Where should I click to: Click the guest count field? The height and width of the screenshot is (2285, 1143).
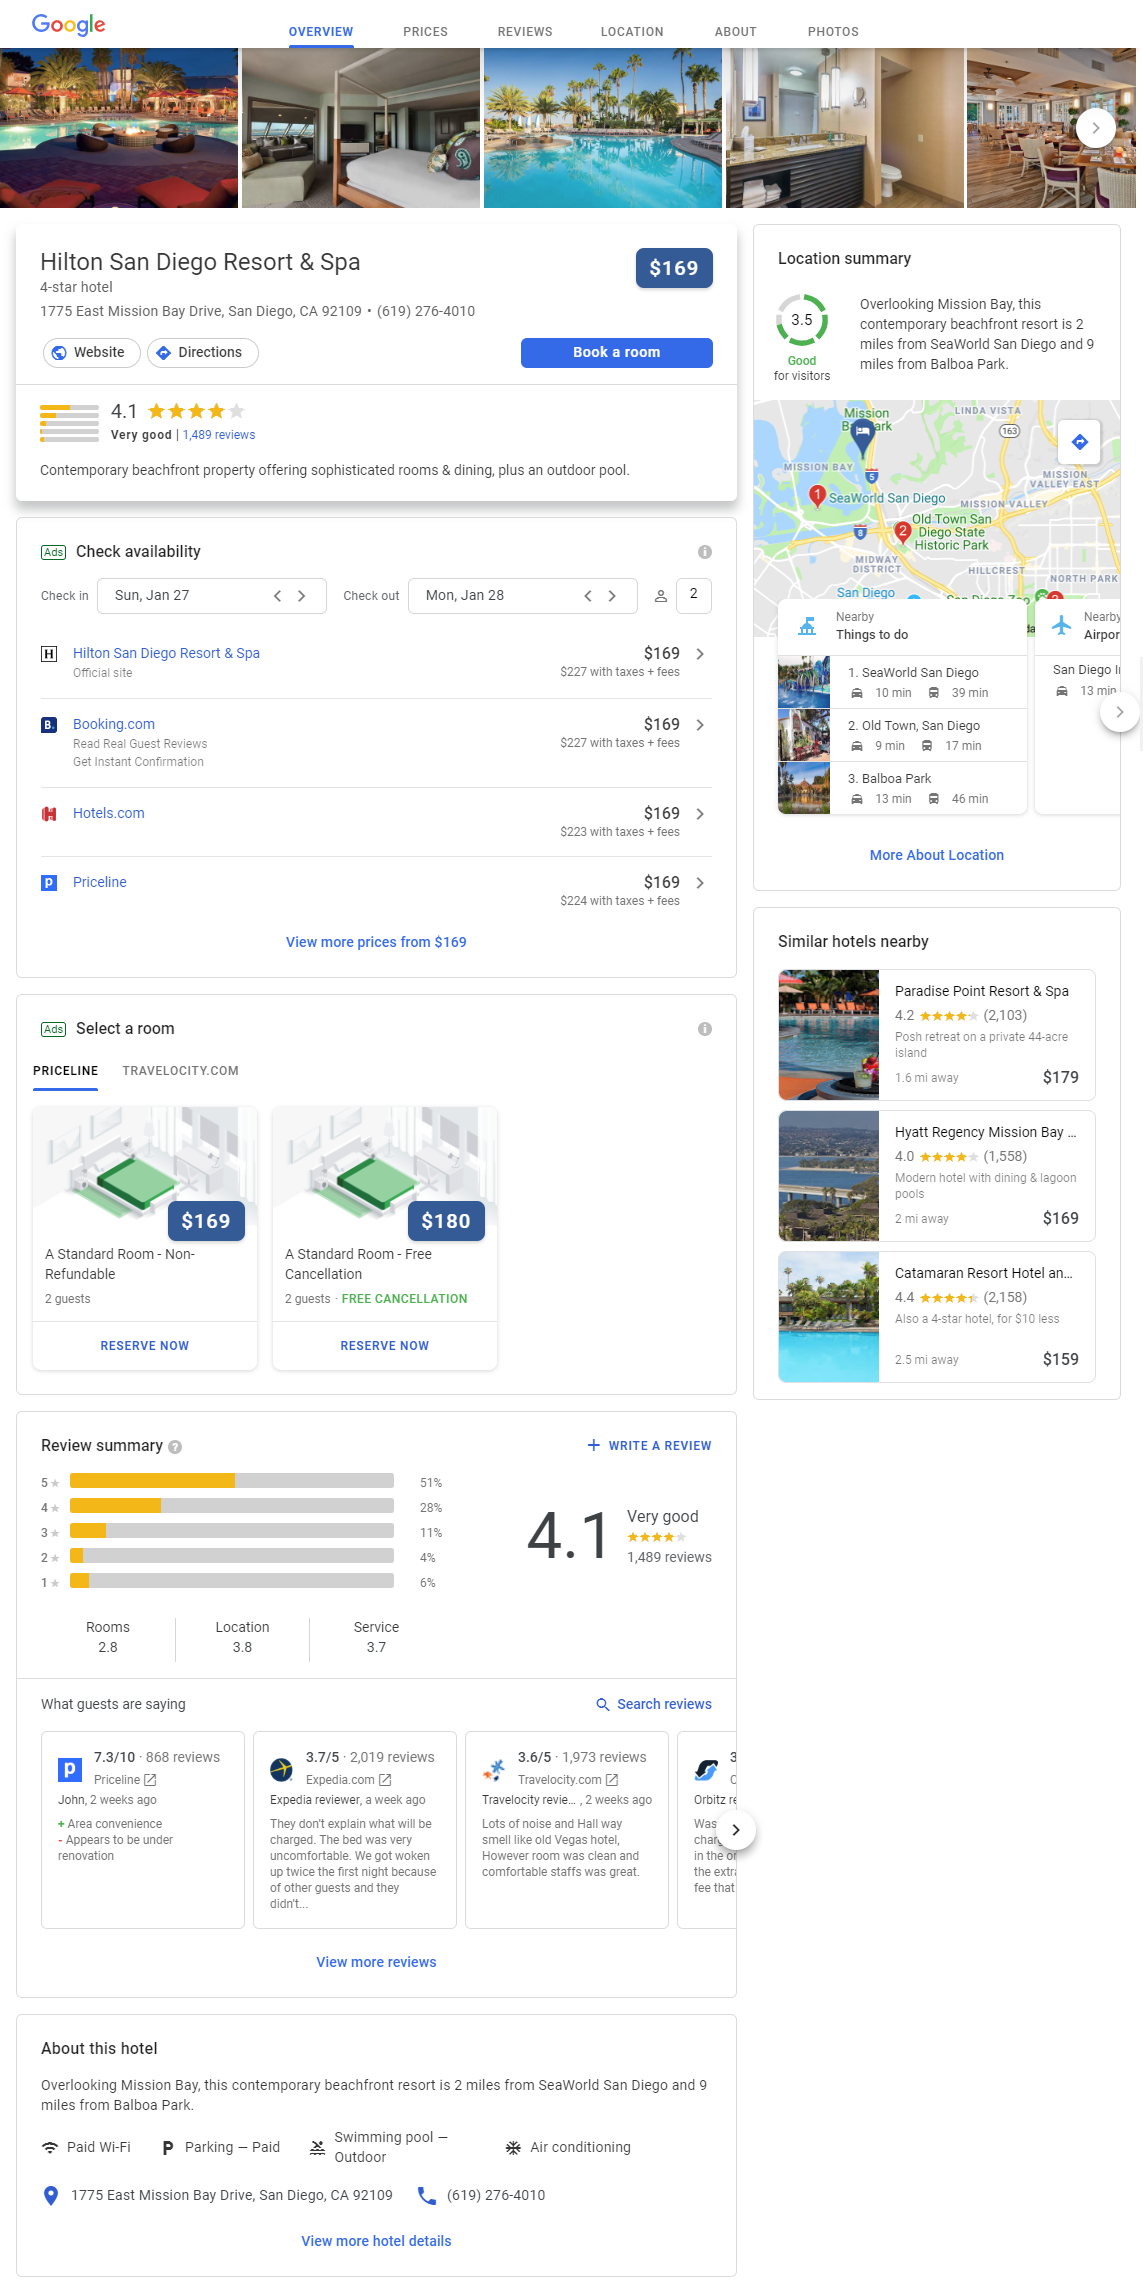tap(693, 595)
